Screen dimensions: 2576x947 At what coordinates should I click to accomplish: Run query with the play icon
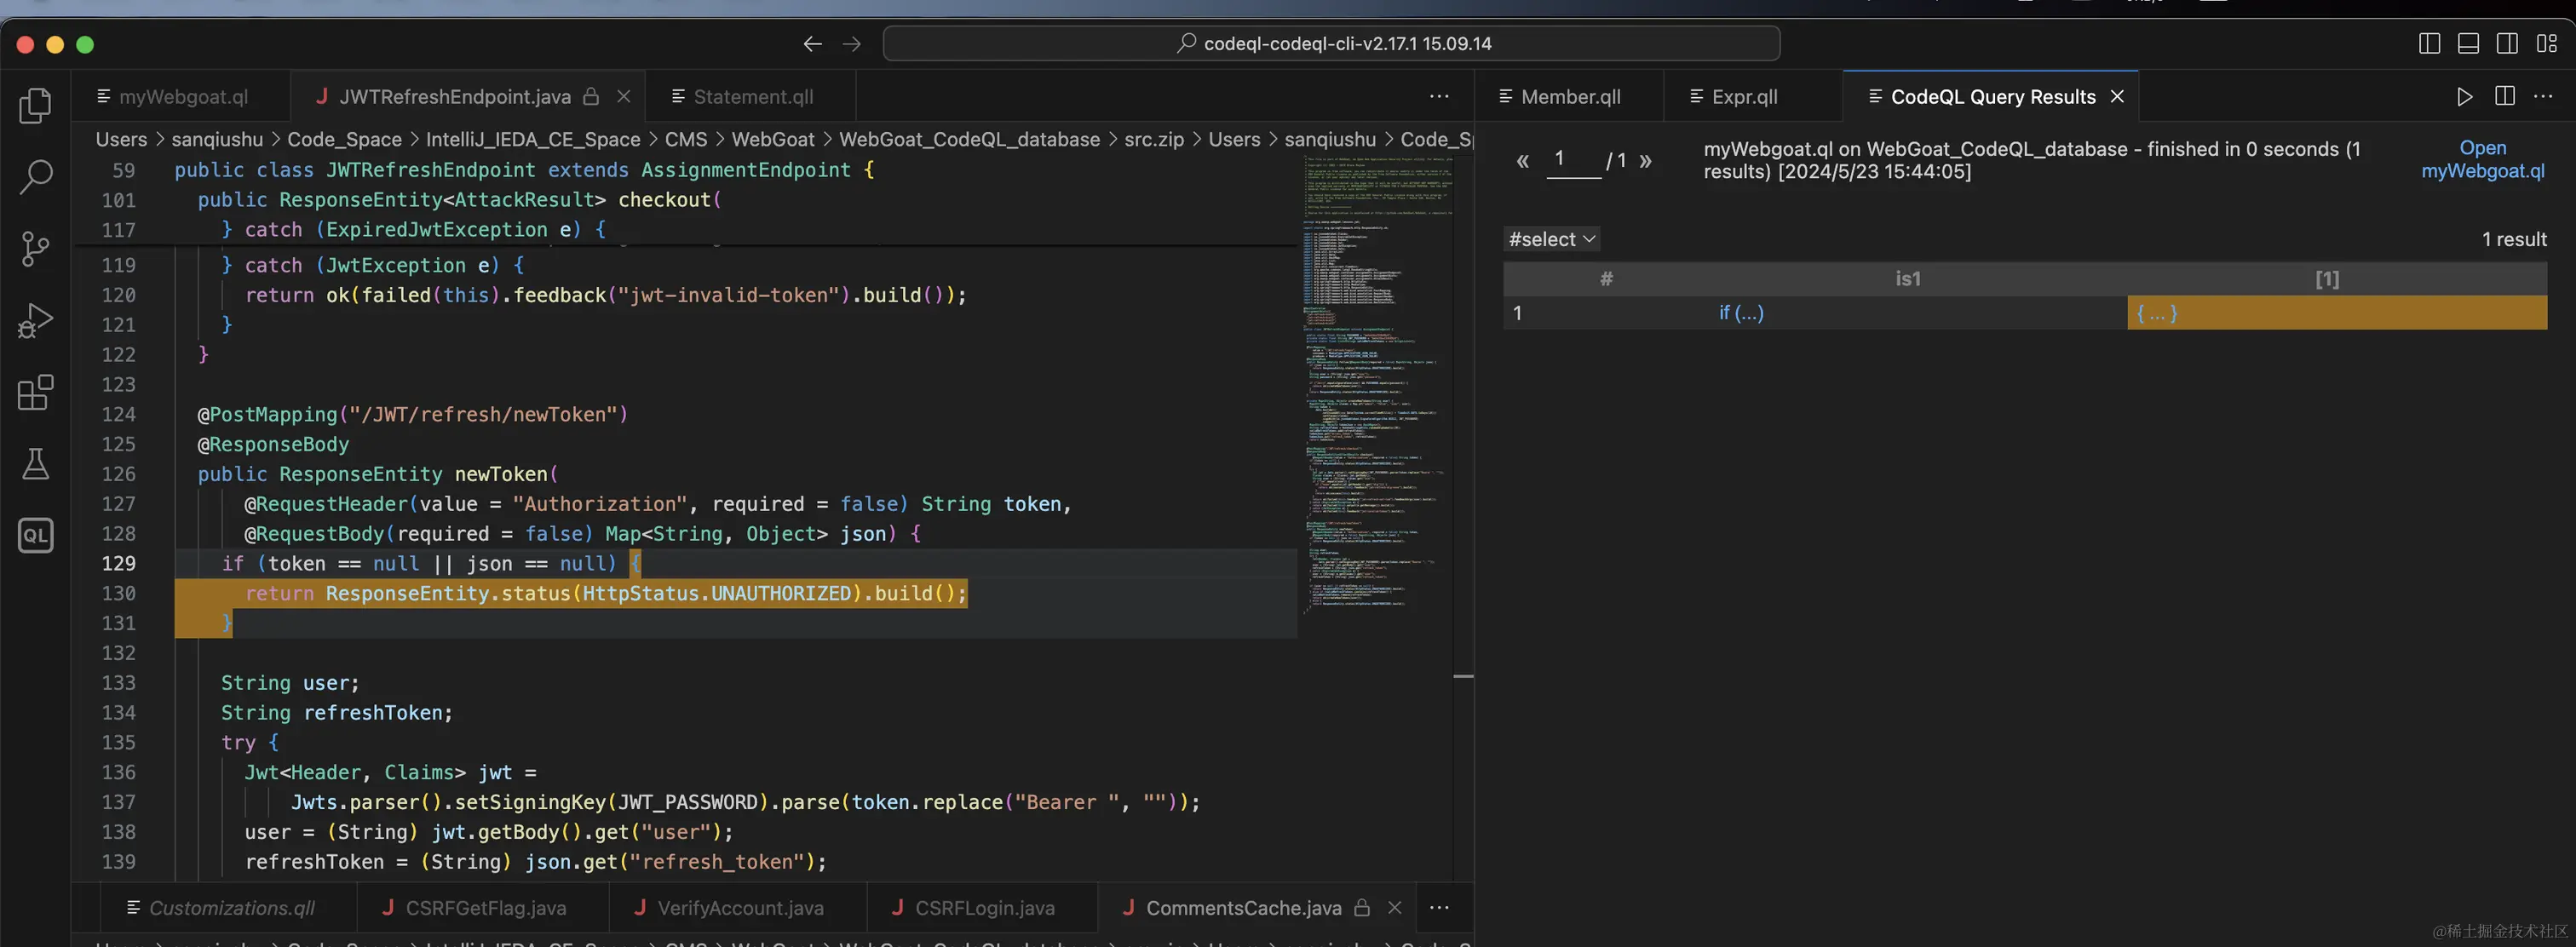[x=2465, y=97]
